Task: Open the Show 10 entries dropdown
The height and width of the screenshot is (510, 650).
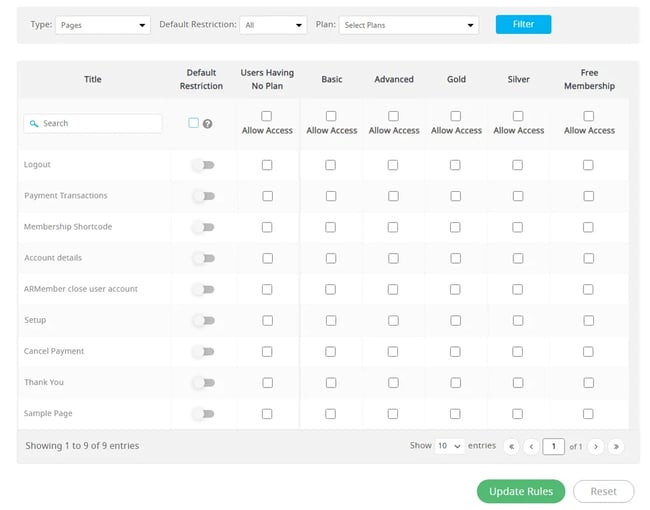Action: pos(449,446)
